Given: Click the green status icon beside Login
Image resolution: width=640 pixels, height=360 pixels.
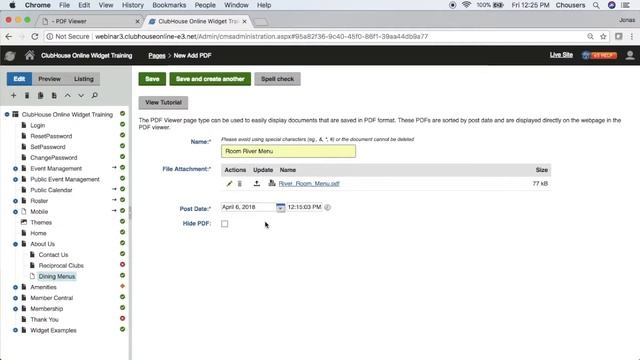Looking at the screenshot, I should tap(122, 124).
